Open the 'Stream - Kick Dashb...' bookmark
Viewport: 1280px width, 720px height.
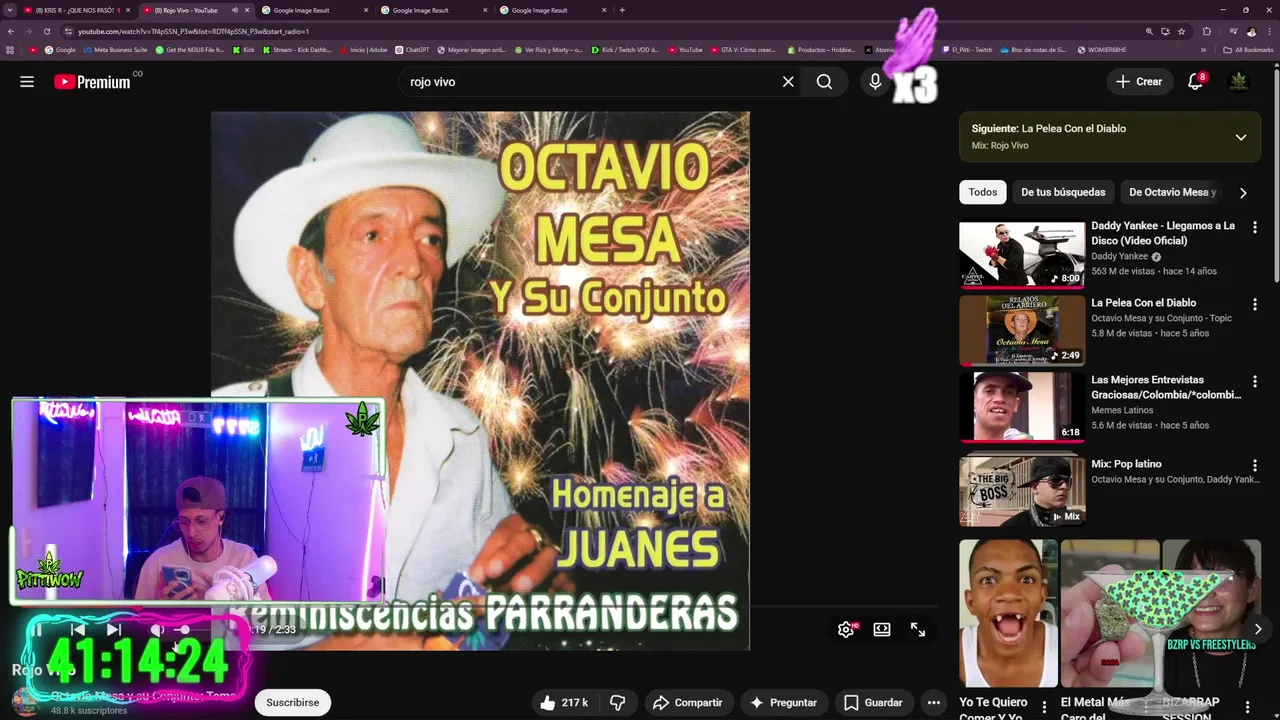click(296, 49)
